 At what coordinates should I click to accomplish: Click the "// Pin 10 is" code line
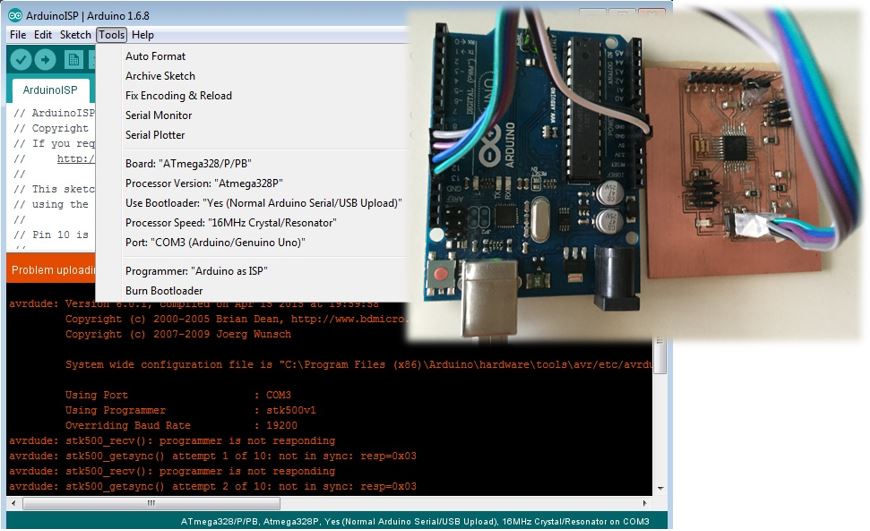pos(51,235)
